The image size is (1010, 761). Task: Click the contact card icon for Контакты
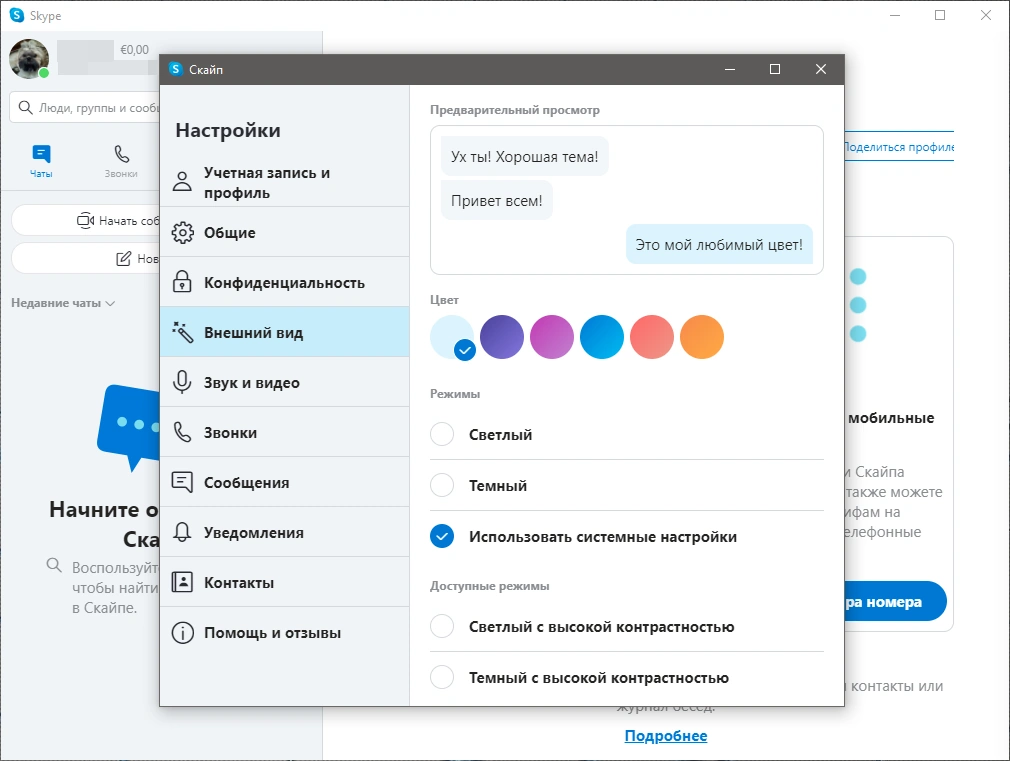click(x=182, y=583)
